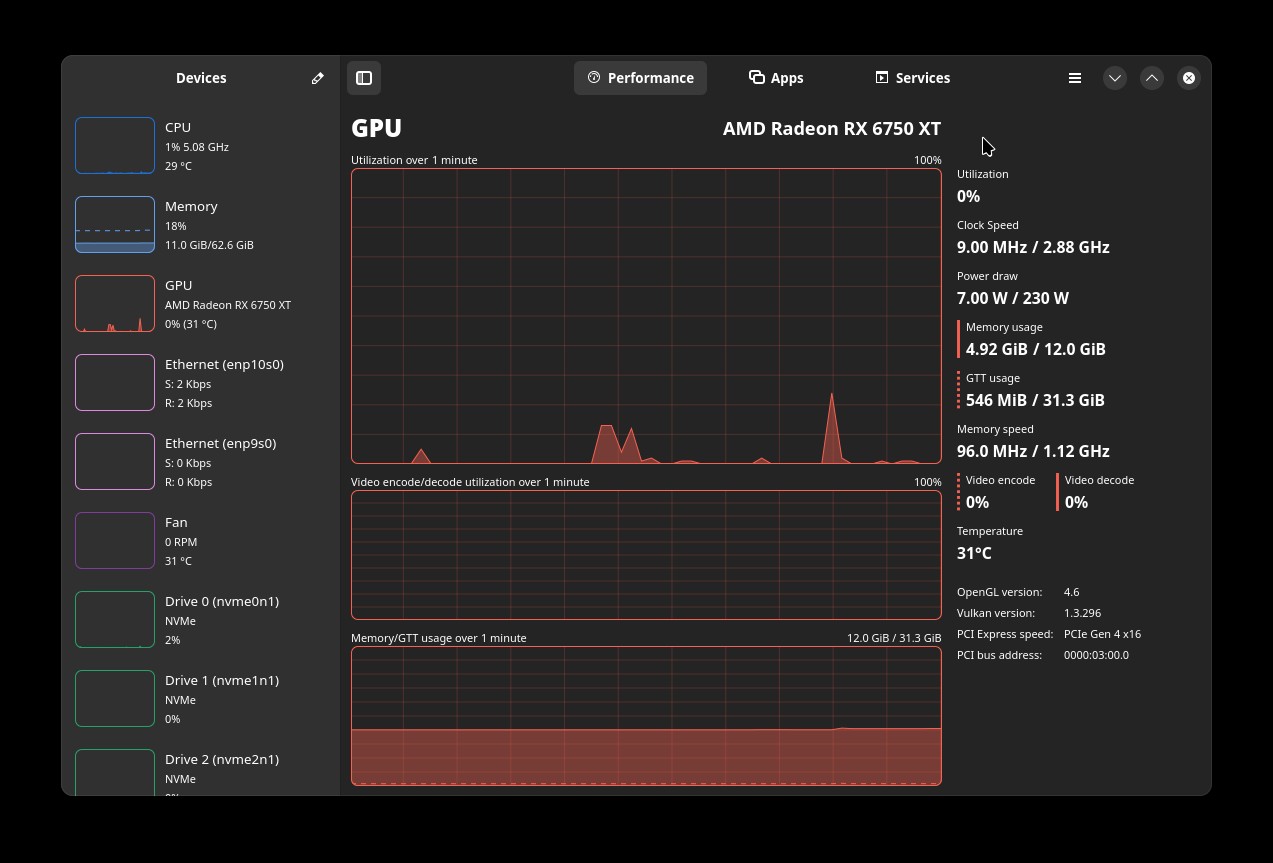Click the 12.0 GiB / 31.3 GiB graph label
This screenshot has height=863, width=1273.
(x=894, y=638)
